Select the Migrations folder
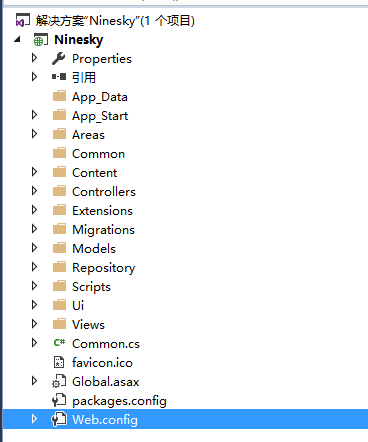Screen dimensions: 368x442 [103, 230]
